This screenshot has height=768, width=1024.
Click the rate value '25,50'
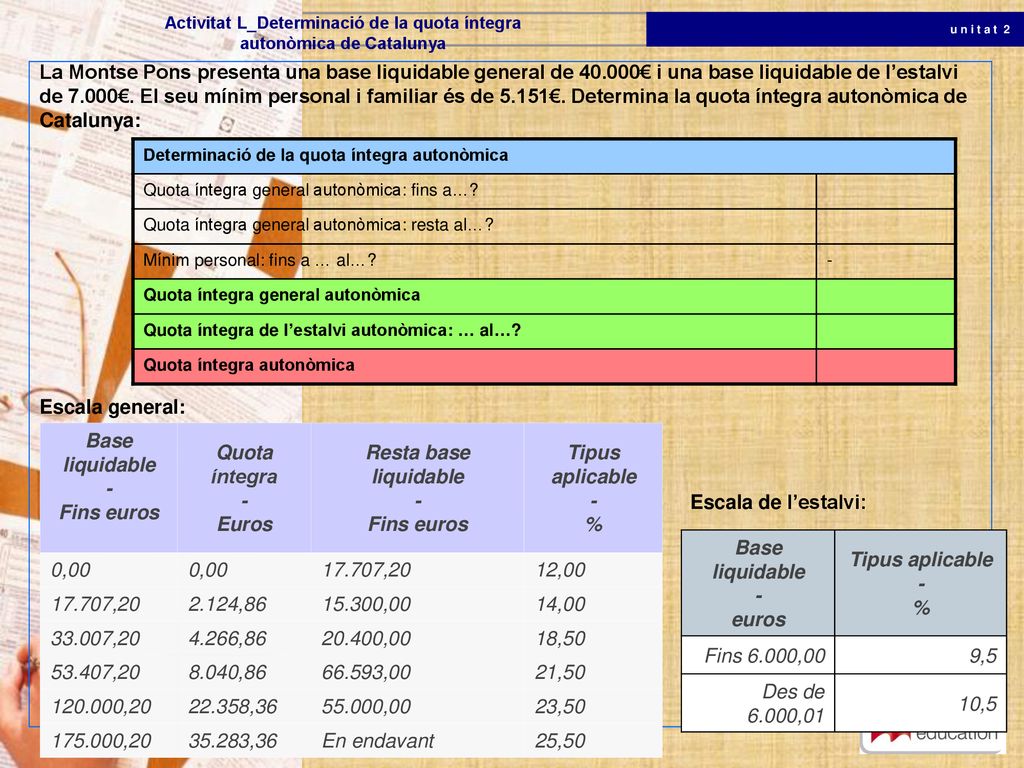560,741
